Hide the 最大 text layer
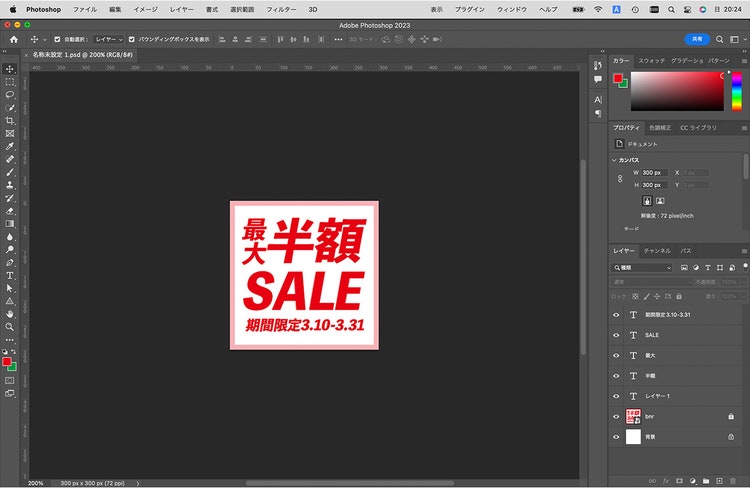The width and height of the screenshot is (750, 488). pyautogui.click(x=616, y=355)
